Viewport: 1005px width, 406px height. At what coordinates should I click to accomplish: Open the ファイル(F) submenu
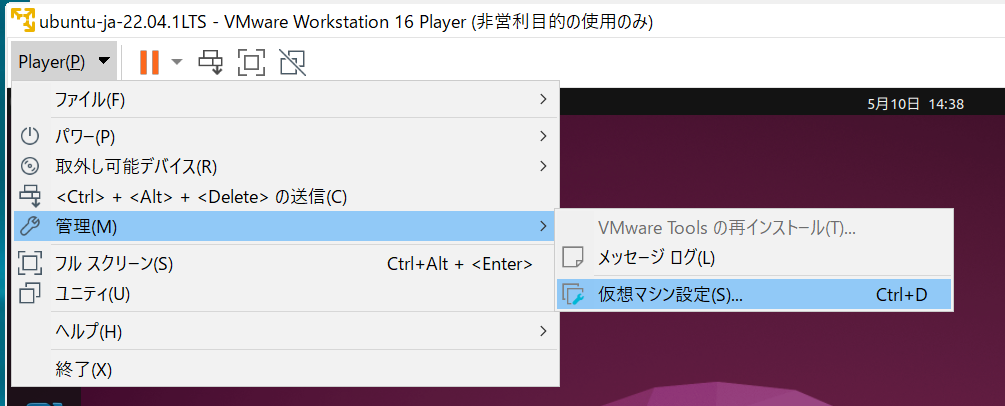(286, 99)
